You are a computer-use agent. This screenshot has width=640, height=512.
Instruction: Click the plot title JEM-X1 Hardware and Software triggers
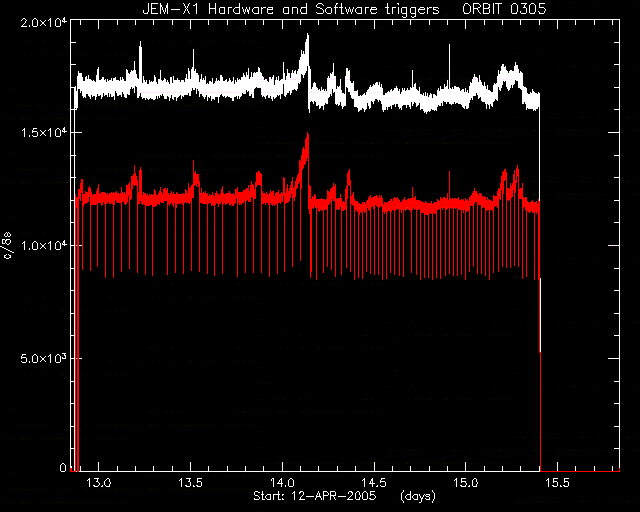[291, 9]
